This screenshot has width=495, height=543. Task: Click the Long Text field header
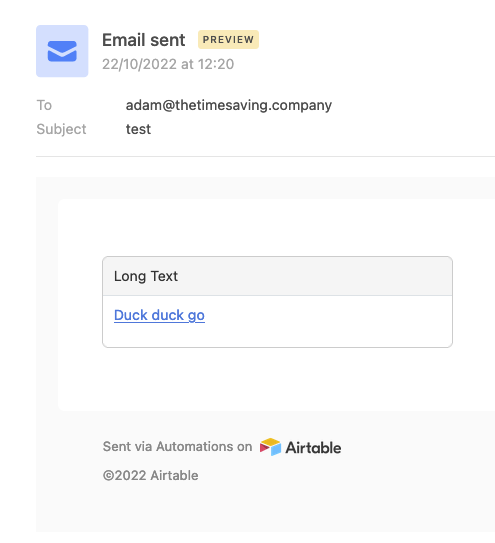tap(277, 276)
